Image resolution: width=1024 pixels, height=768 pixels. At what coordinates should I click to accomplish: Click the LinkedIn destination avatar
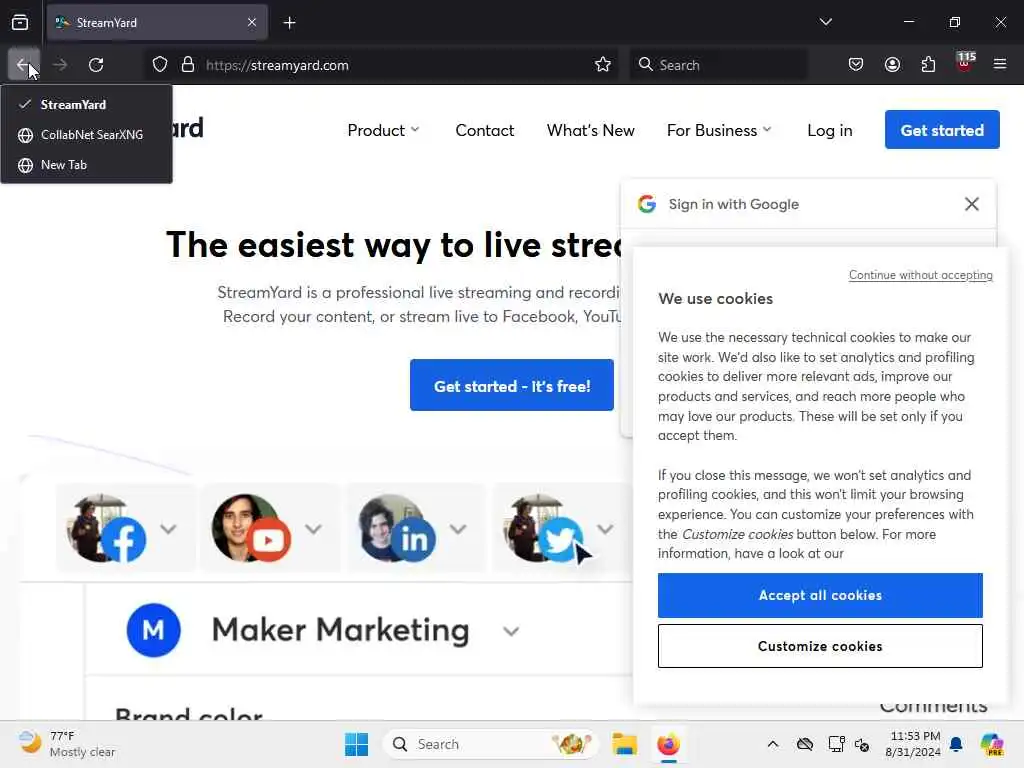pos(396,528)
